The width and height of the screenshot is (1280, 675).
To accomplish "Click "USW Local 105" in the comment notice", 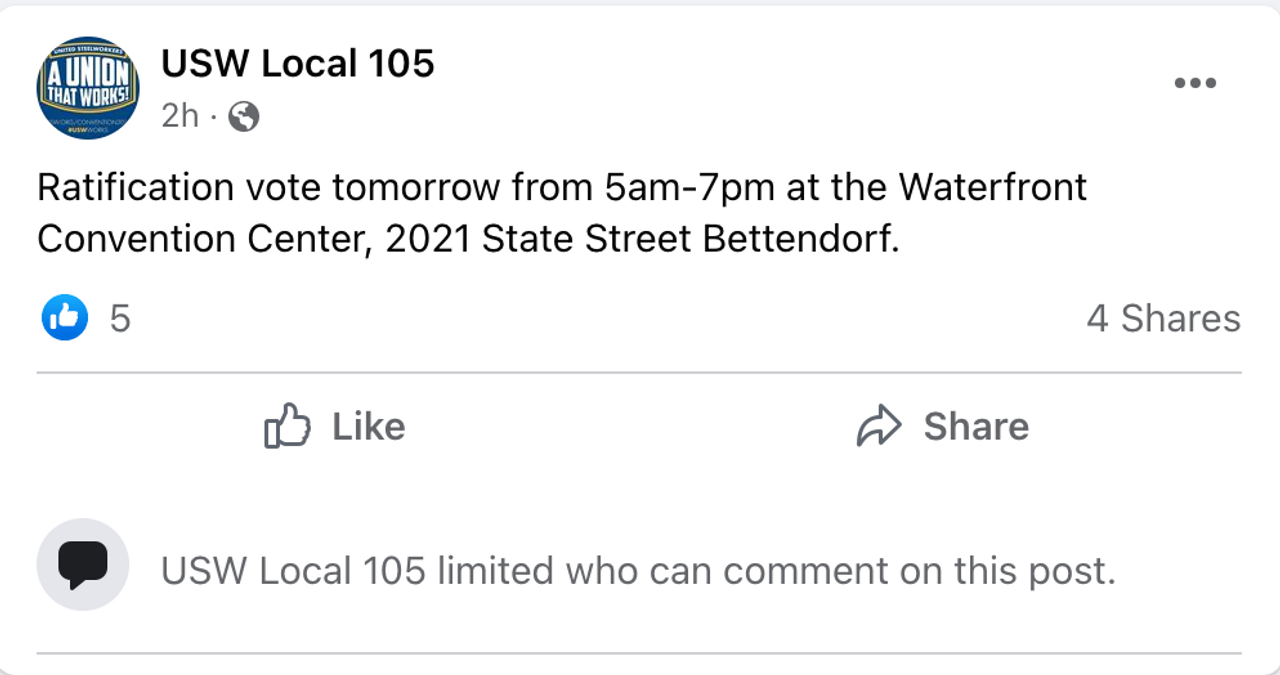I will [293, 571].
